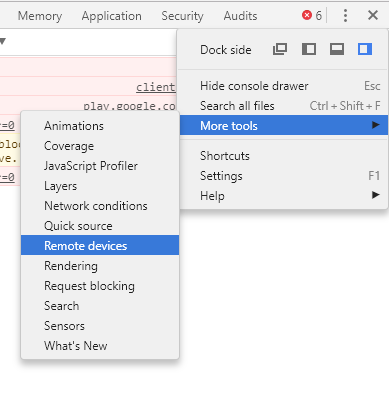This screenshot has height=395, width=389.
Task: Switch to the Memory tab
Action: click(x=40, y=16)
